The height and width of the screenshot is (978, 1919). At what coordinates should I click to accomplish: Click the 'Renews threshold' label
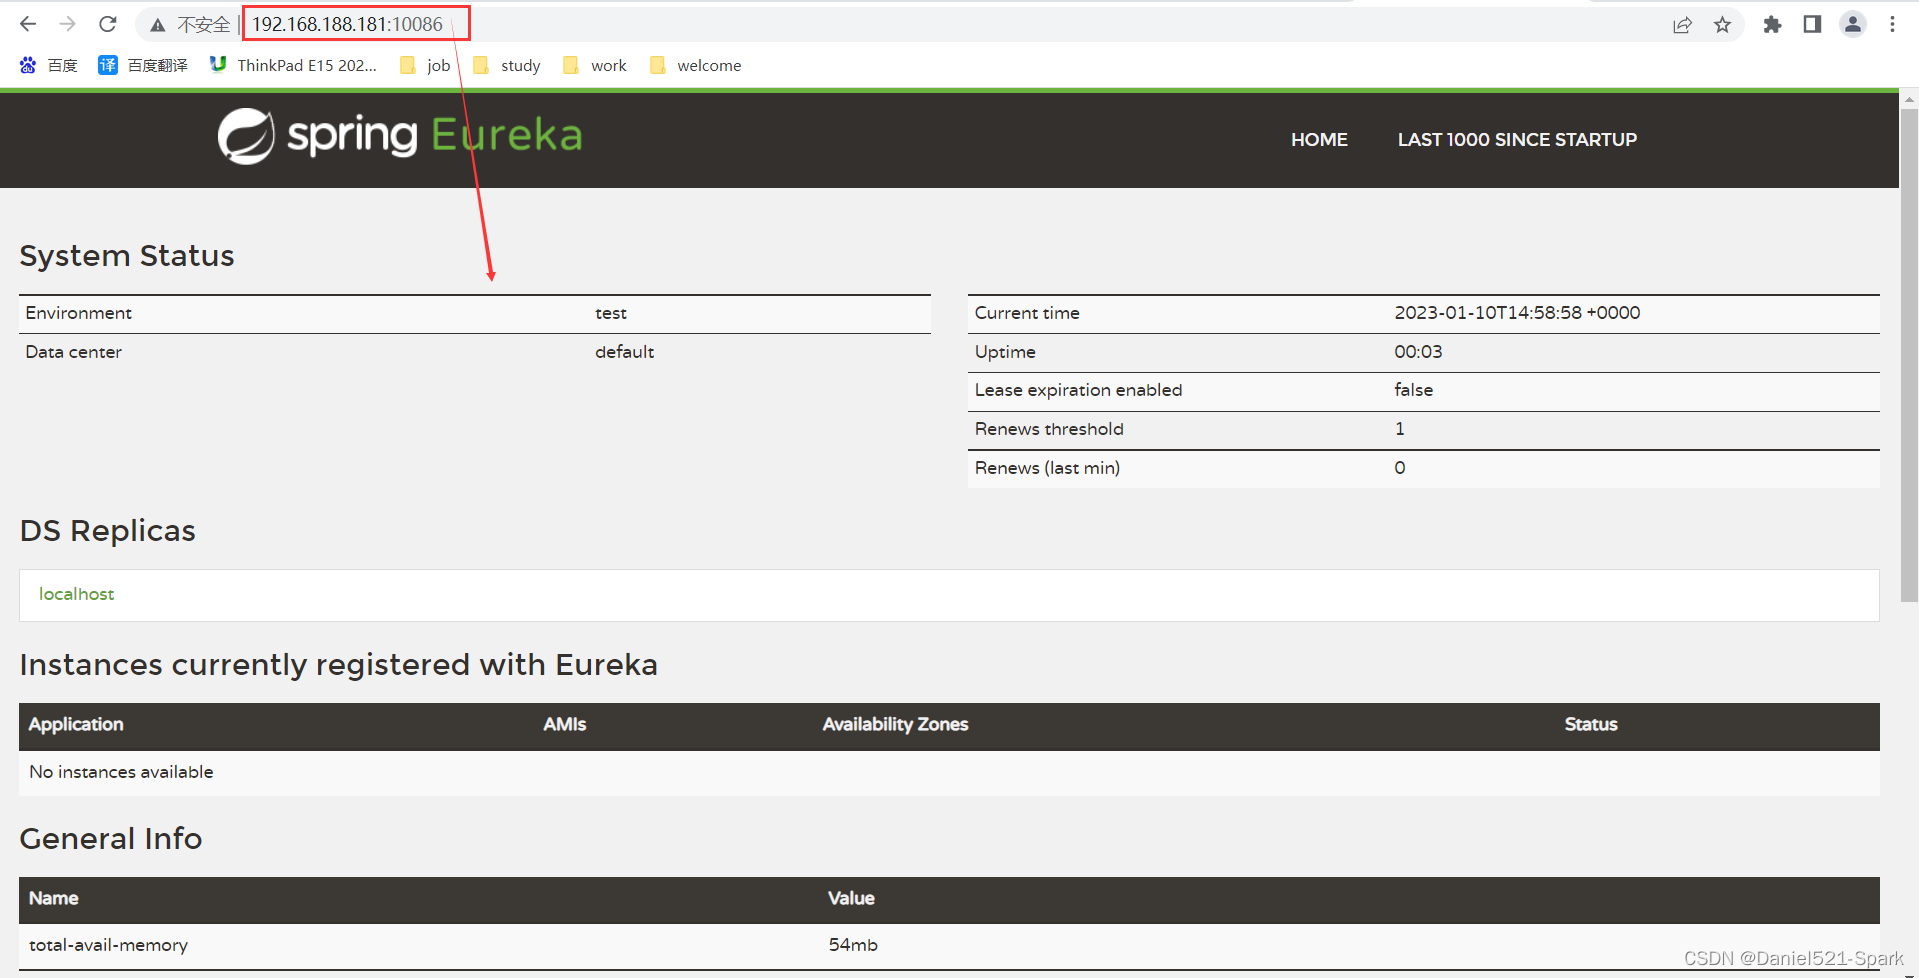click(x=1049, y=429)
